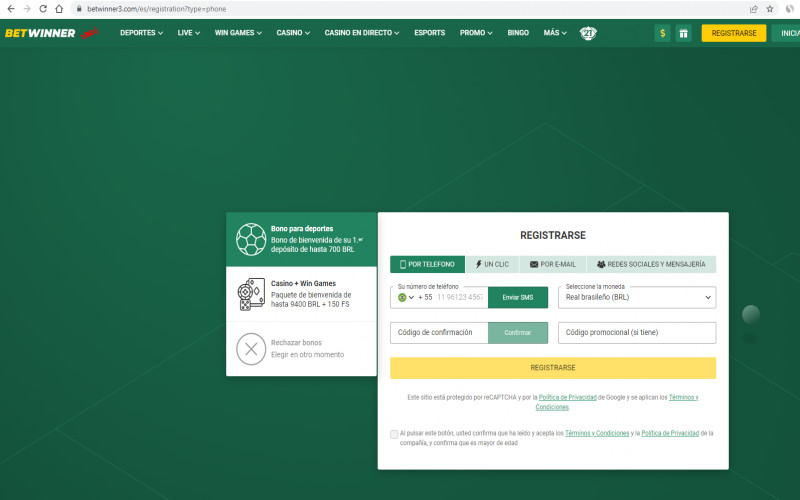Select the Casino + Win Games bonus cards icon
Image resolution: width=800 pixels, height=500 pixels.
coord(251,294)
